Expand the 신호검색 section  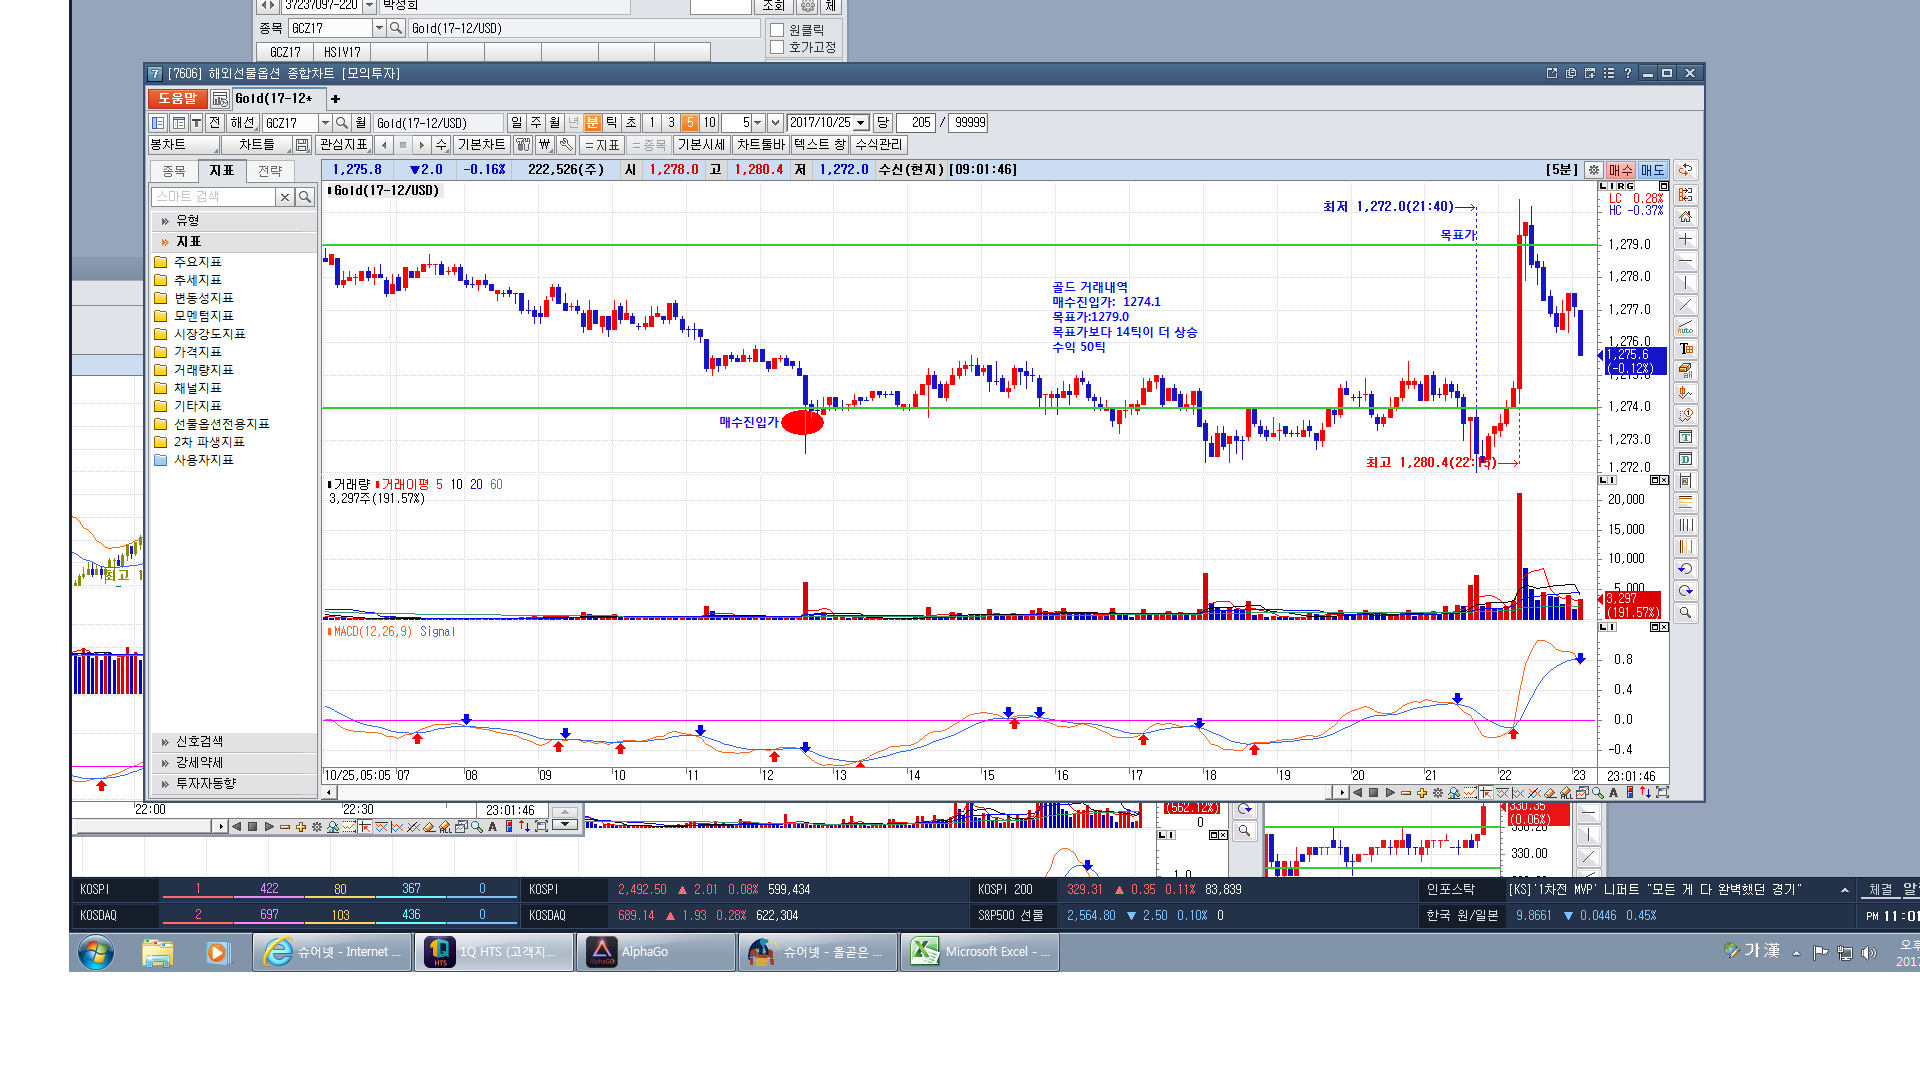click(234, 742)
